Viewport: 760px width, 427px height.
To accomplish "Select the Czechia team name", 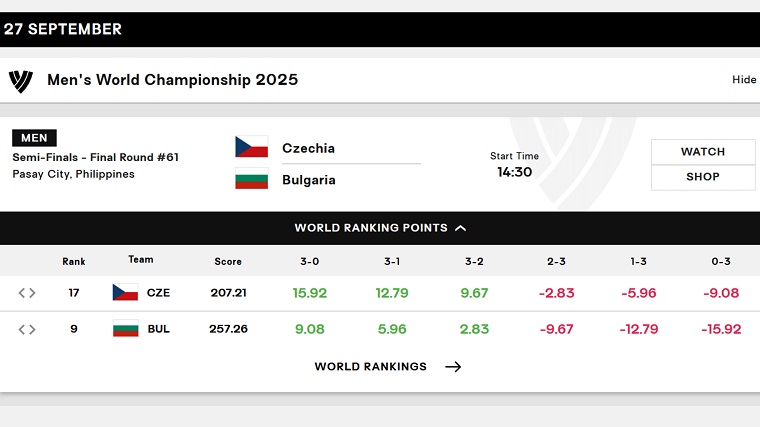I will click(308, 148).
